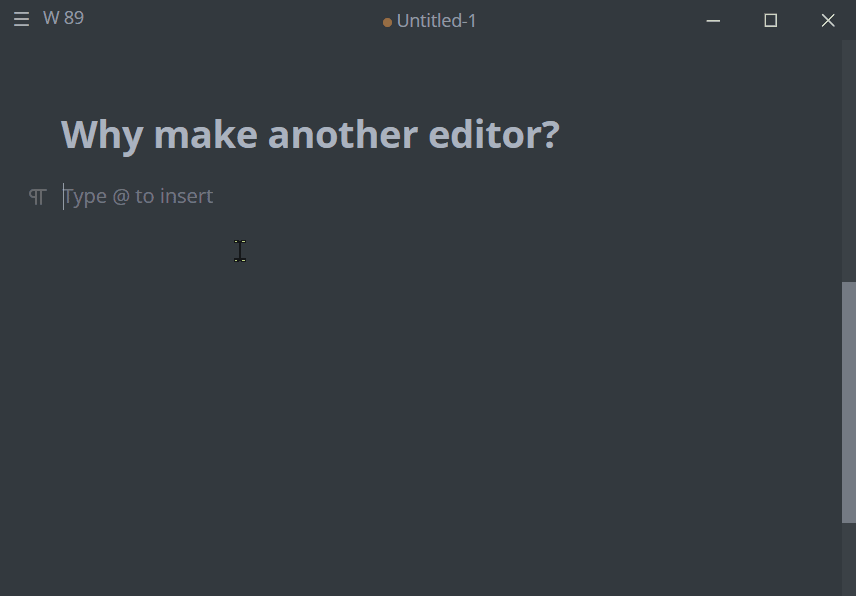Click the paragraph block icon
Viewport: 856px width, 596px height.
tap(38, 197)
